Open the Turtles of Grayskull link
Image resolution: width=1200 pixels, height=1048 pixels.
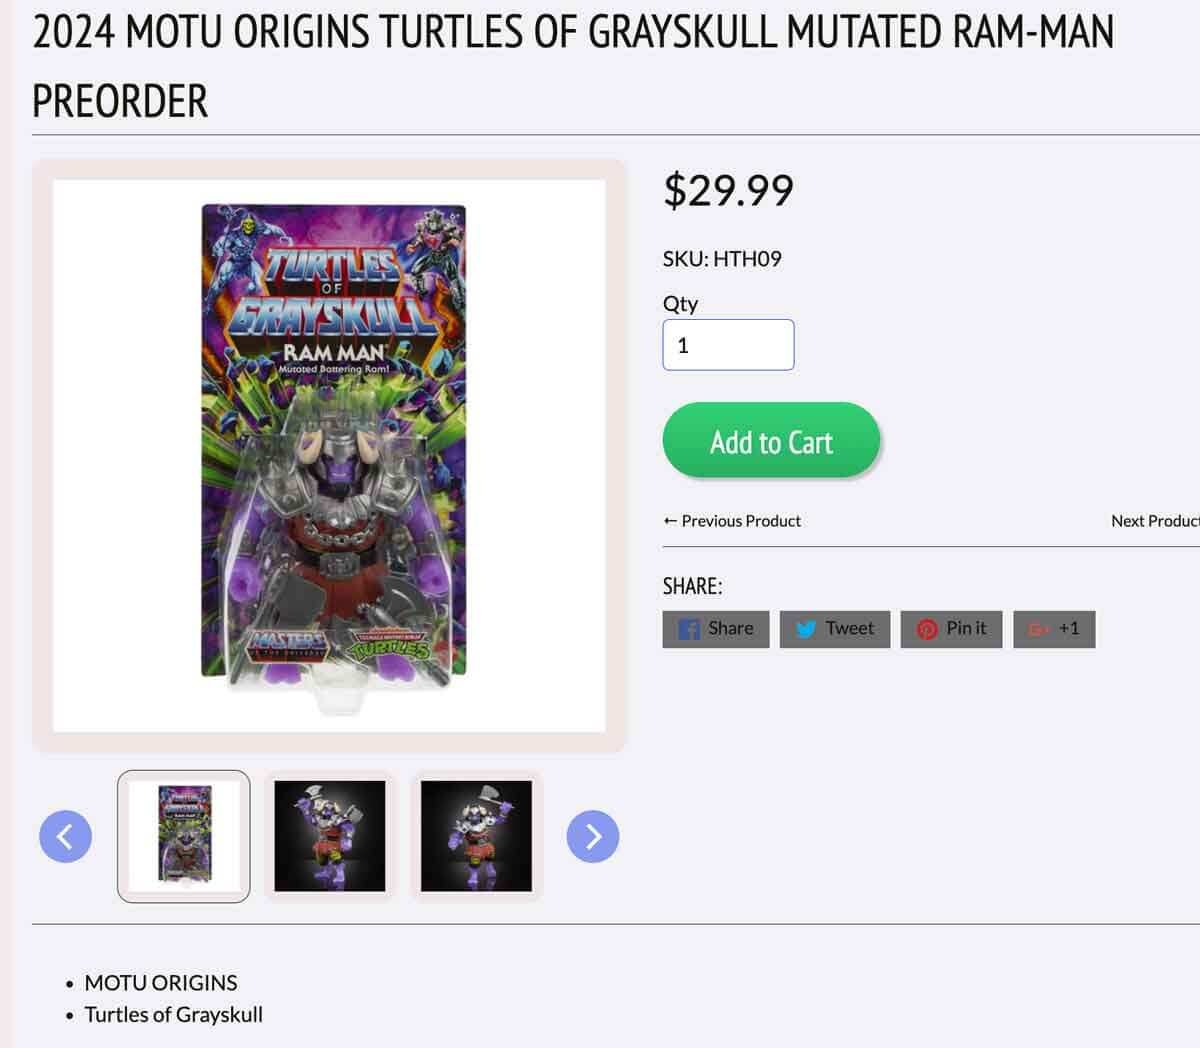(x=174, y=1014)
